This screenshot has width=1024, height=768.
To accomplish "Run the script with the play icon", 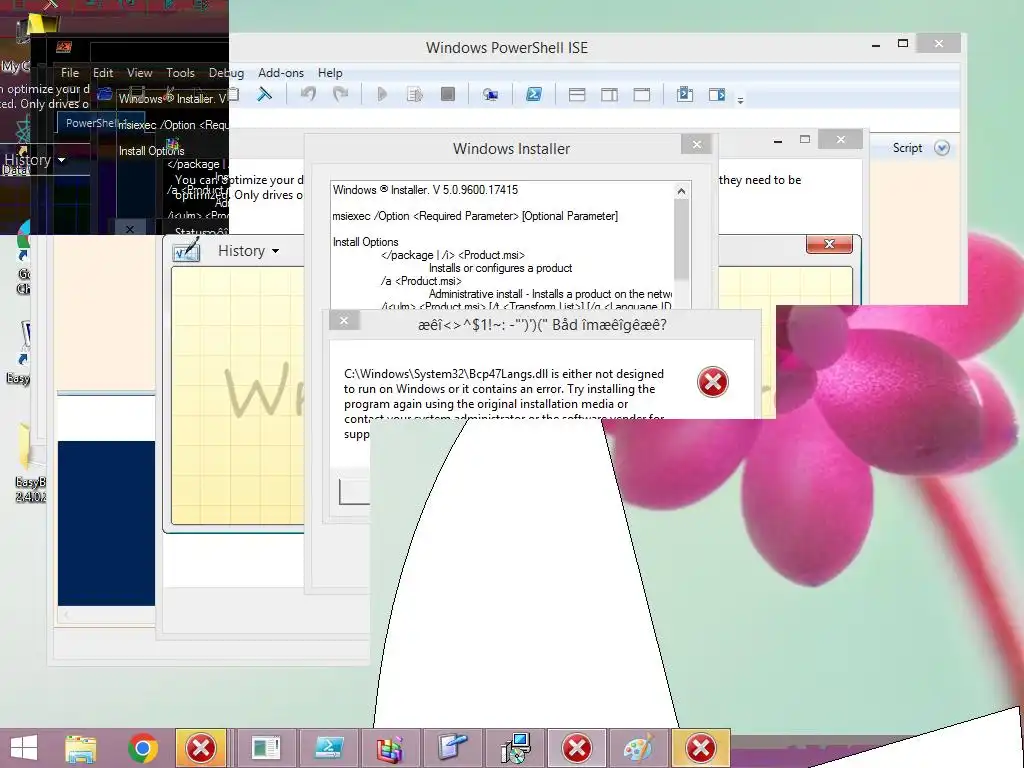I will click(382, 95).
